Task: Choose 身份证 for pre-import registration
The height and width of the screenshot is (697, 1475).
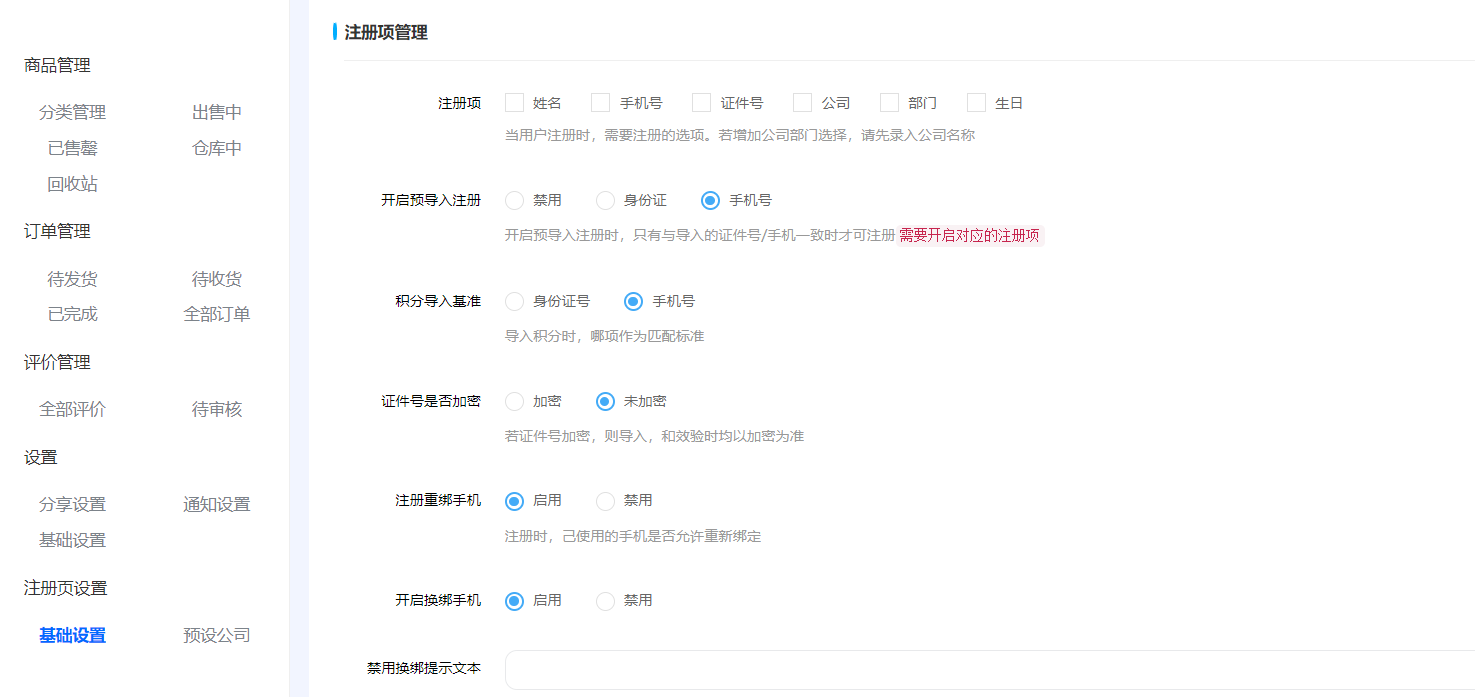Action: click(605, 200)
